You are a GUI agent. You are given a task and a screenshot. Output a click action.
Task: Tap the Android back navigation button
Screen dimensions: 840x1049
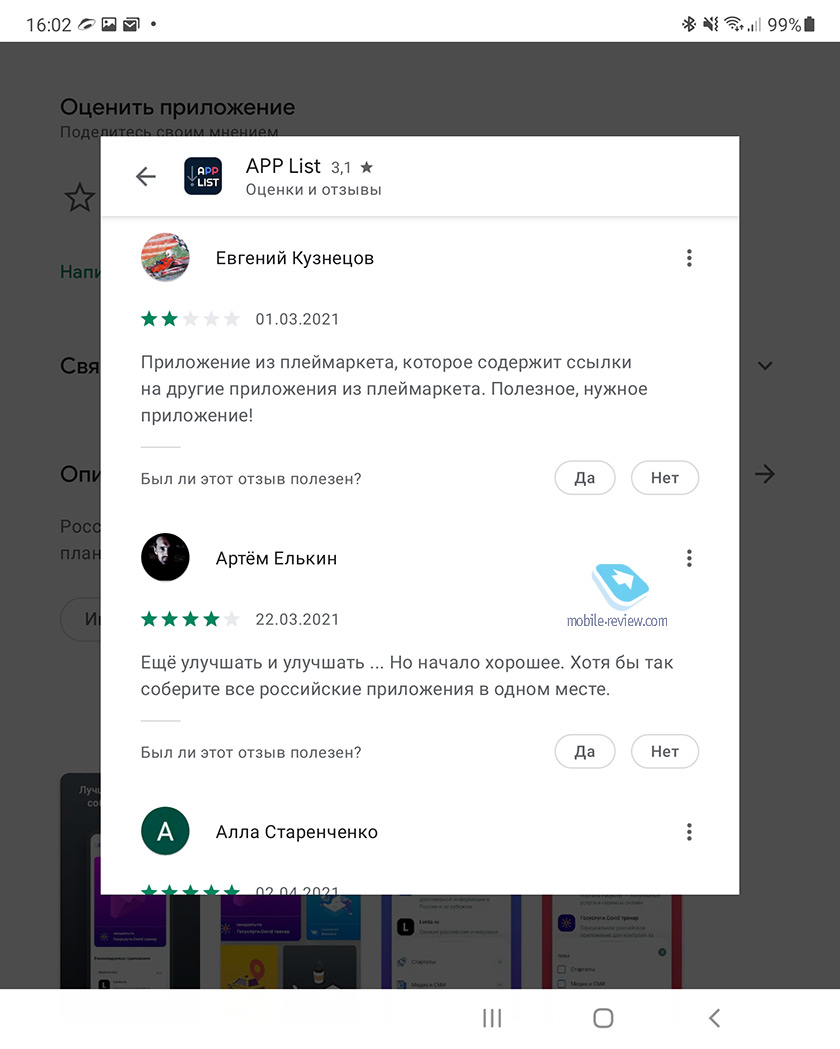click(x=714, y=1018)
